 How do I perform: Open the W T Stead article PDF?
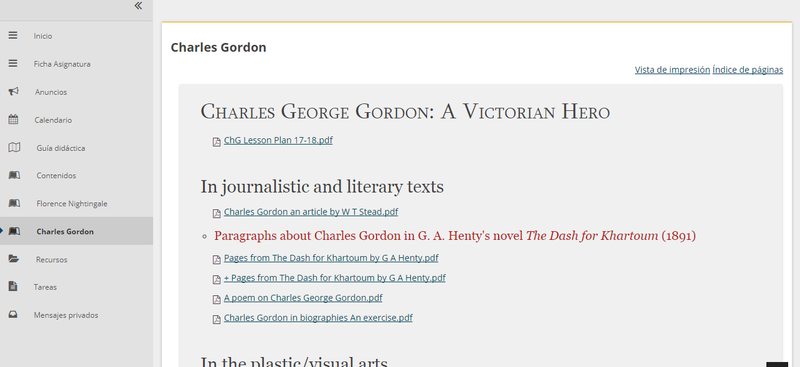pos(311,212)
